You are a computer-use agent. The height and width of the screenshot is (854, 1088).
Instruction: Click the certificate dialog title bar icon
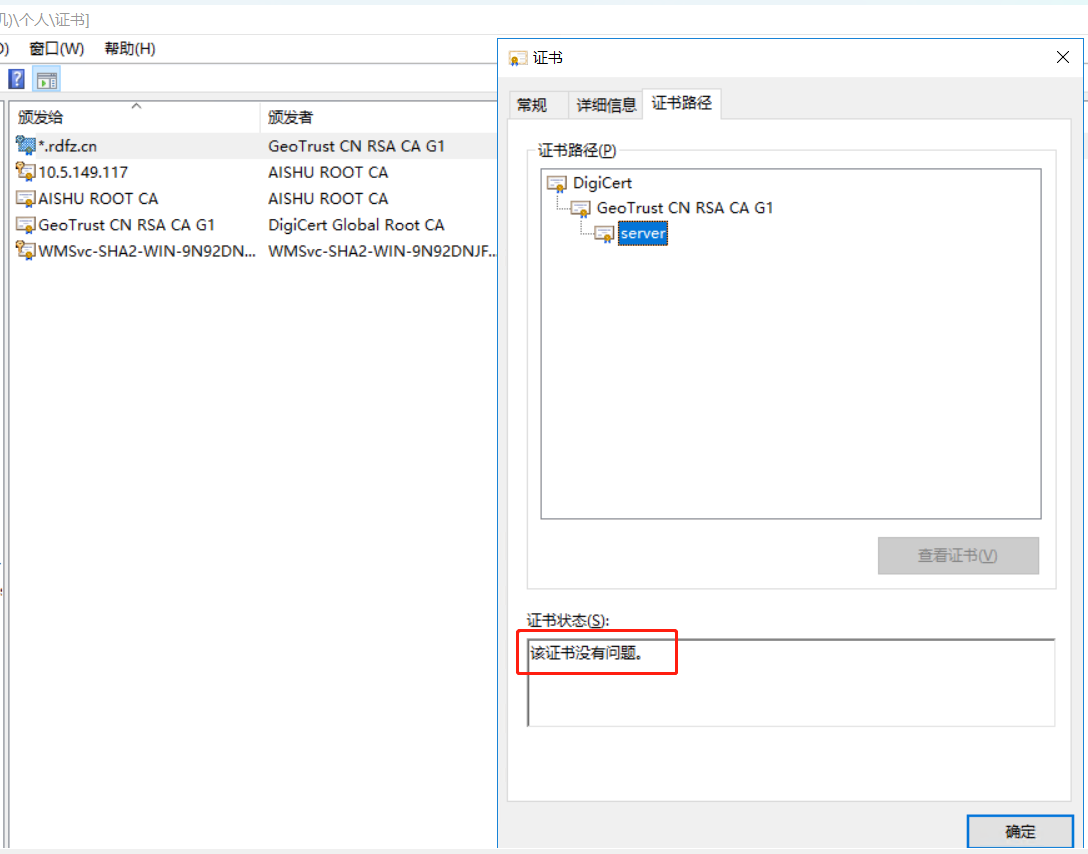518,58
